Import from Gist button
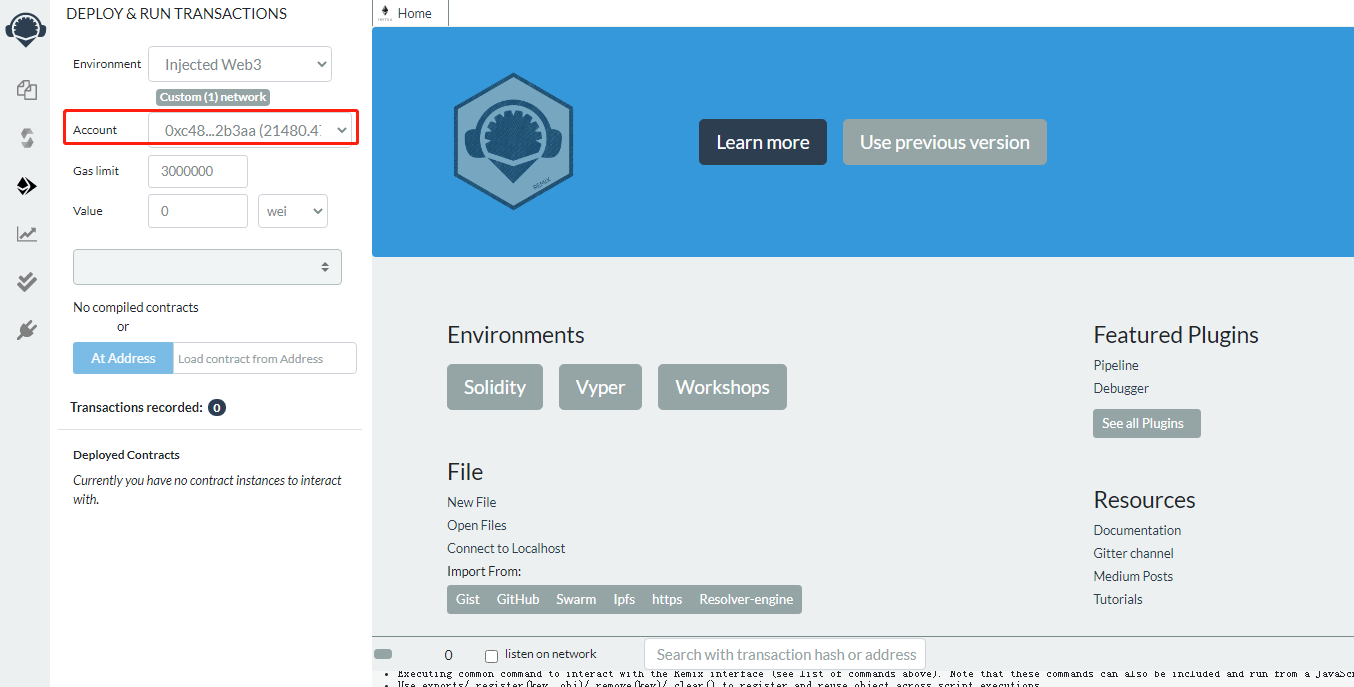 coord(468,599)
